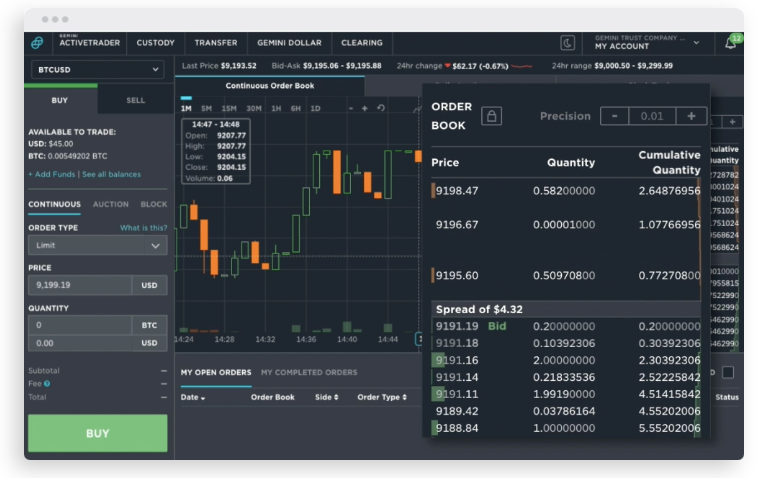The height and width of the screenshot is (478, 761).
Task: Click the price input field
Action: pos(80,285)
